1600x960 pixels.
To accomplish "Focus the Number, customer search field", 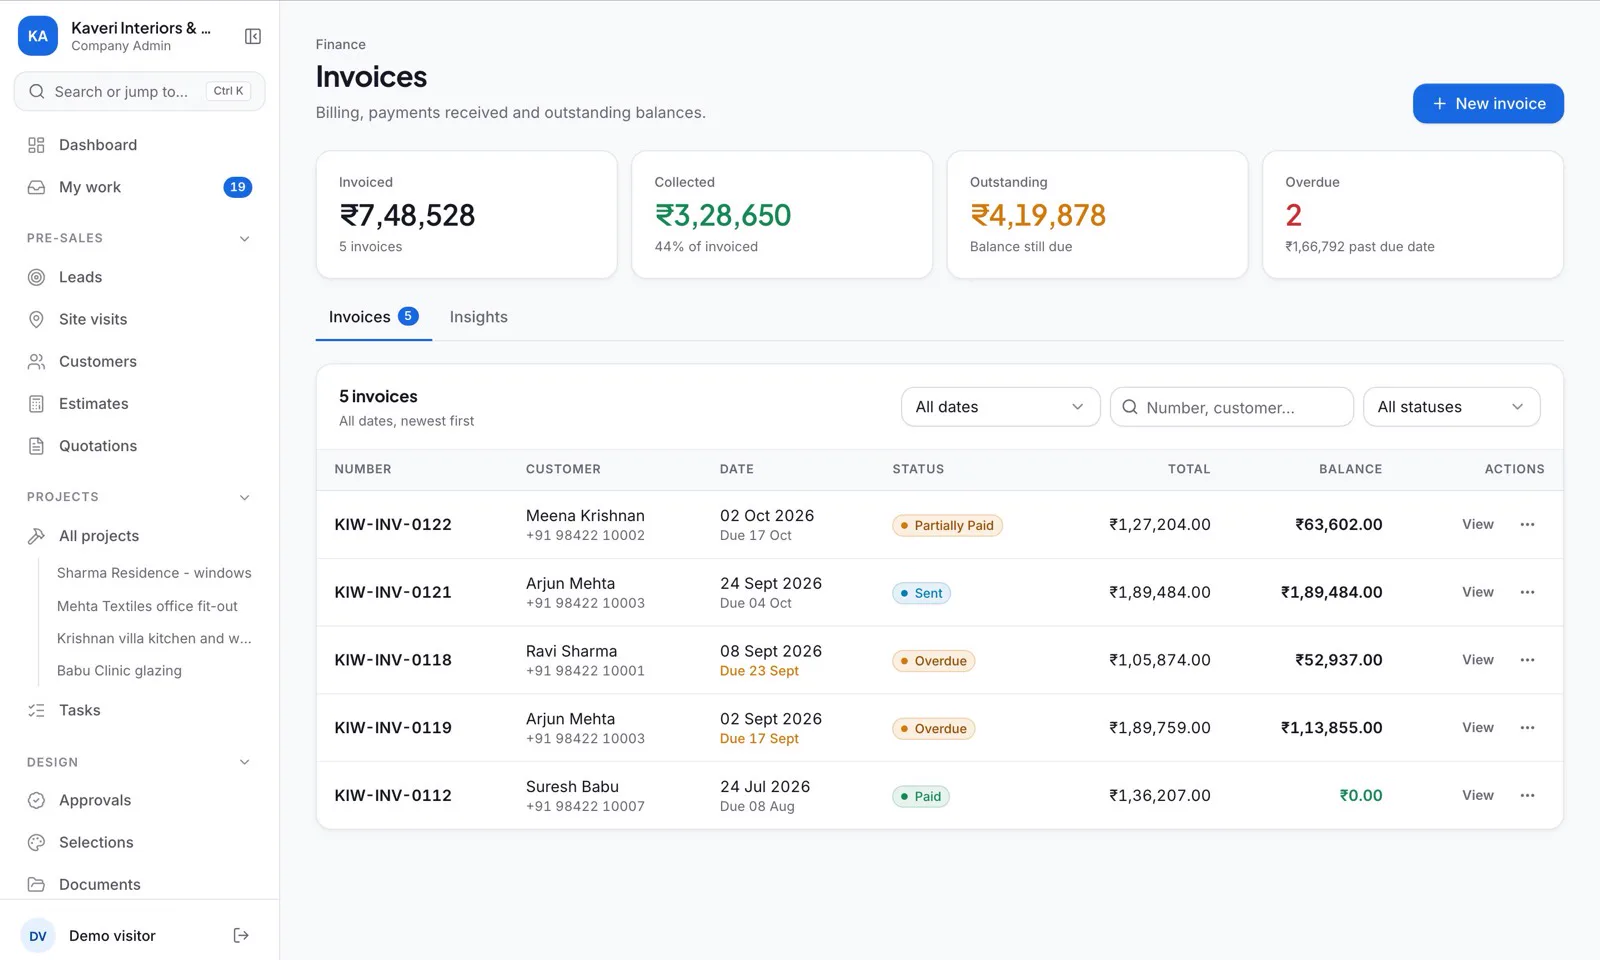I will (x=1231, y=407).
